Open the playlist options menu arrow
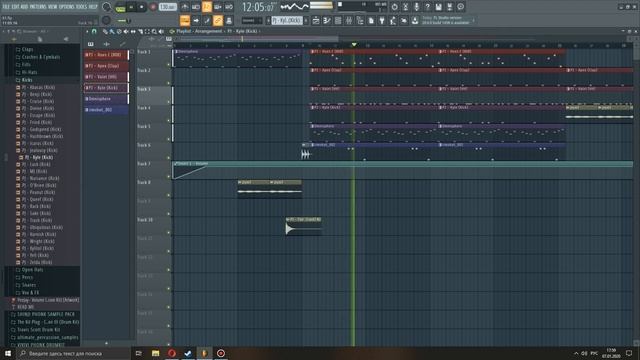 click(x=87, y=31)
